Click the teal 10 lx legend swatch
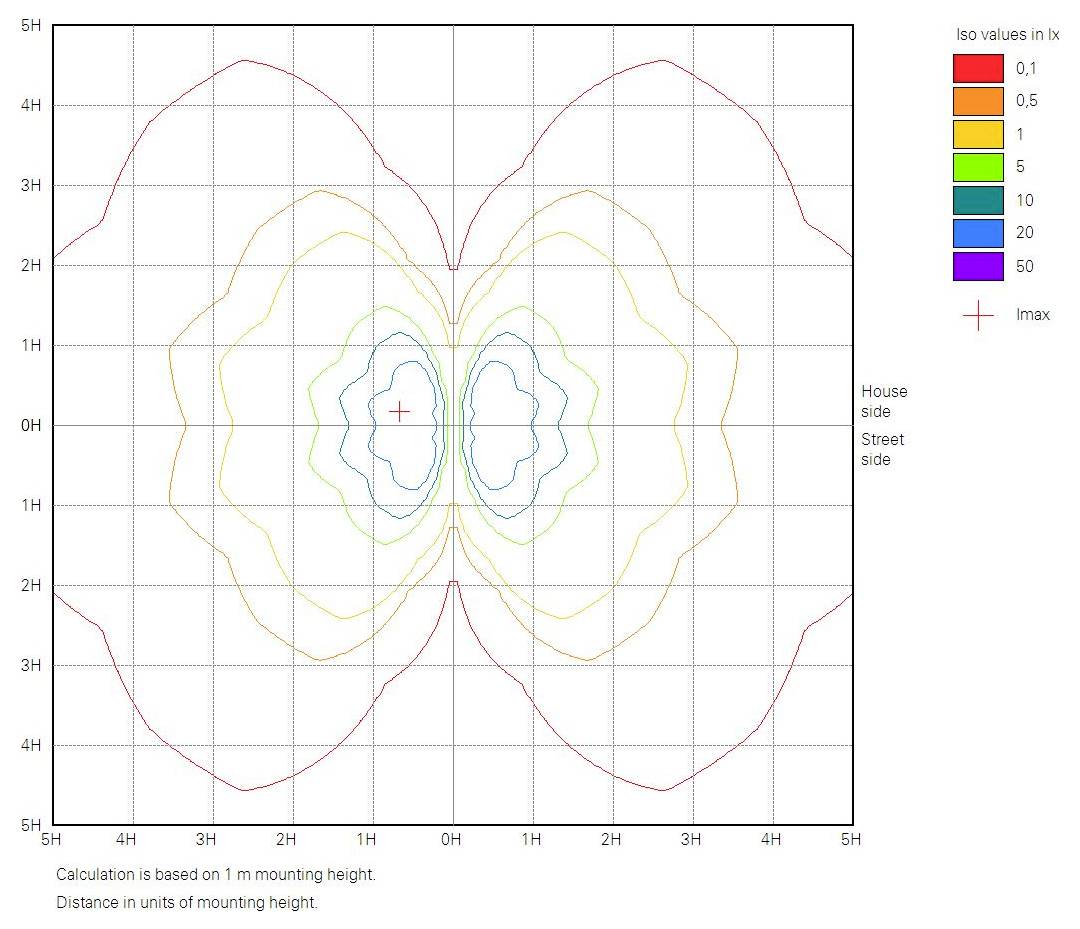1080x929 pixels. (978, 200)
